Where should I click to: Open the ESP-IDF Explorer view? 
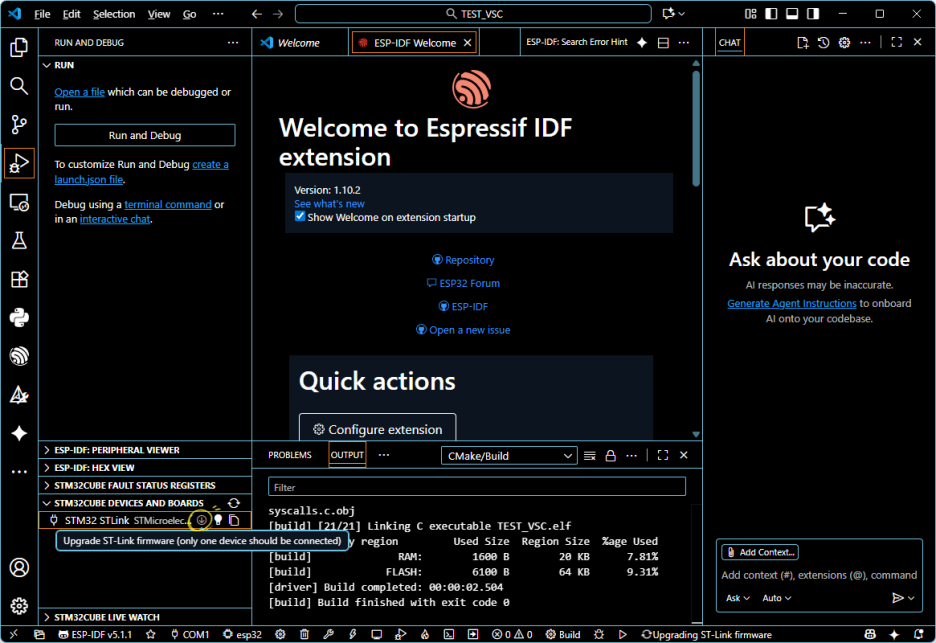pos(19,356)
